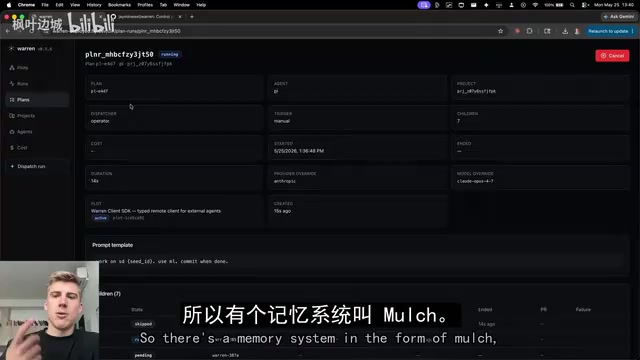
Task: Click the date and time Mon May 25
Action: click(614, 5)
